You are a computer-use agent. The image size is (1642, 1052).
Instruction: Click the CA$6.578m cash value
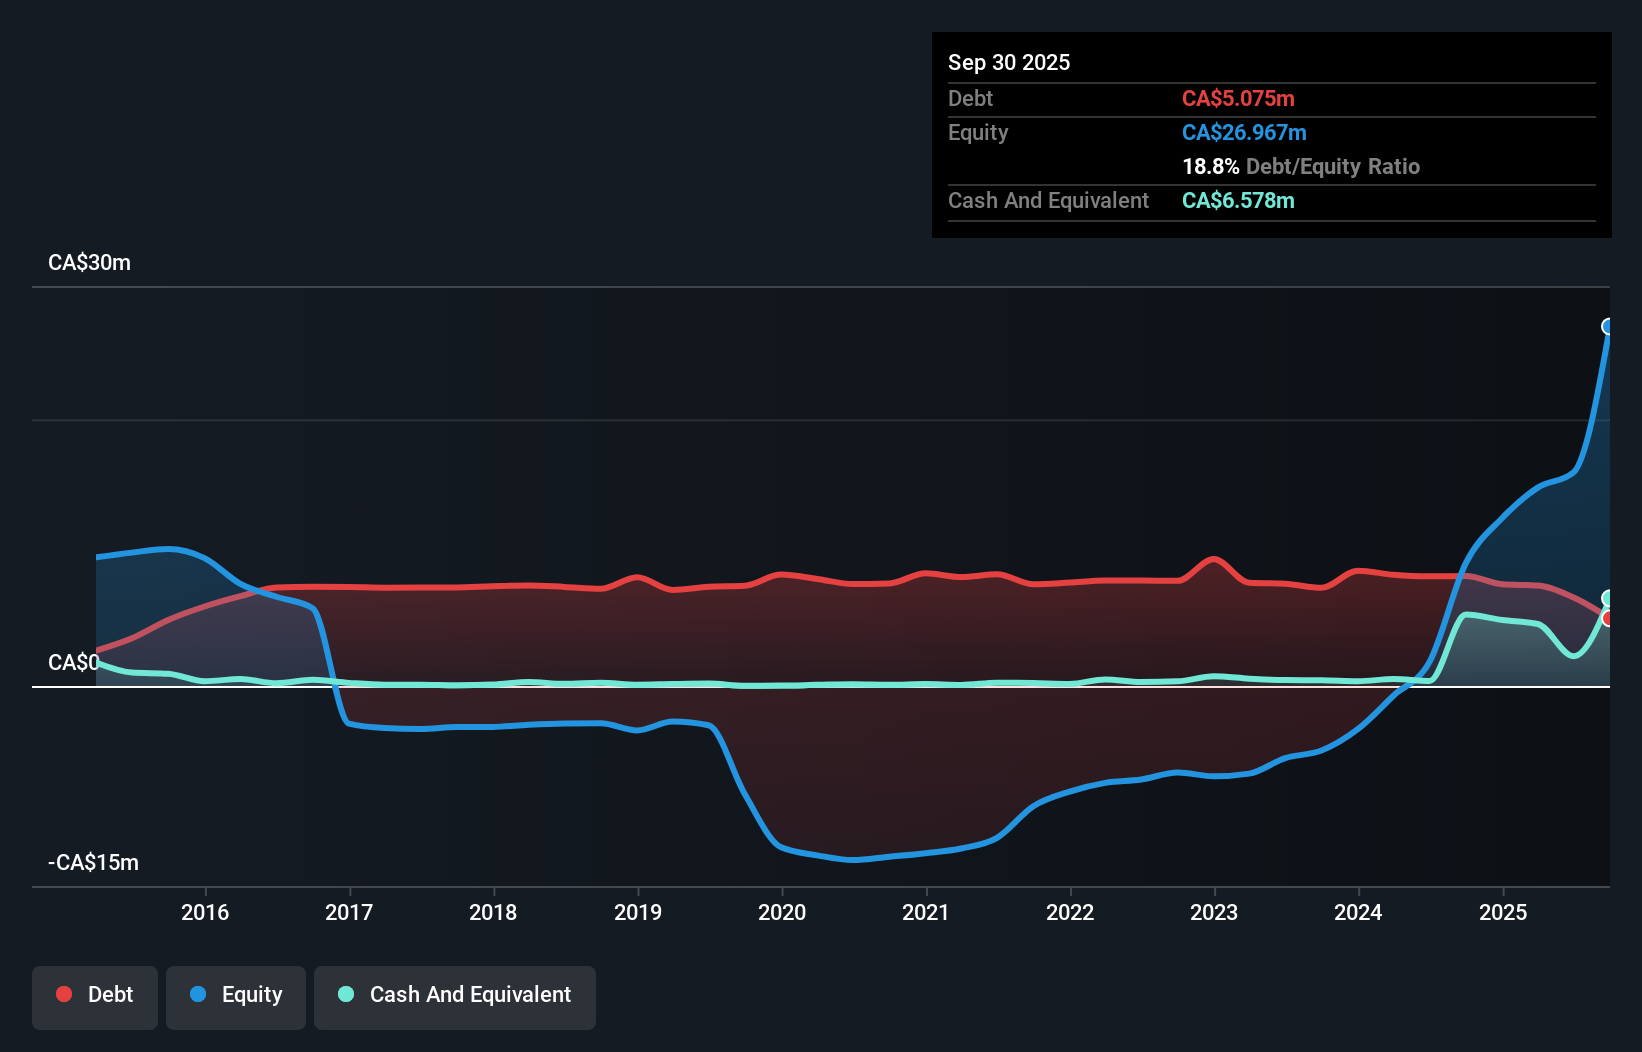point(1238,200)
